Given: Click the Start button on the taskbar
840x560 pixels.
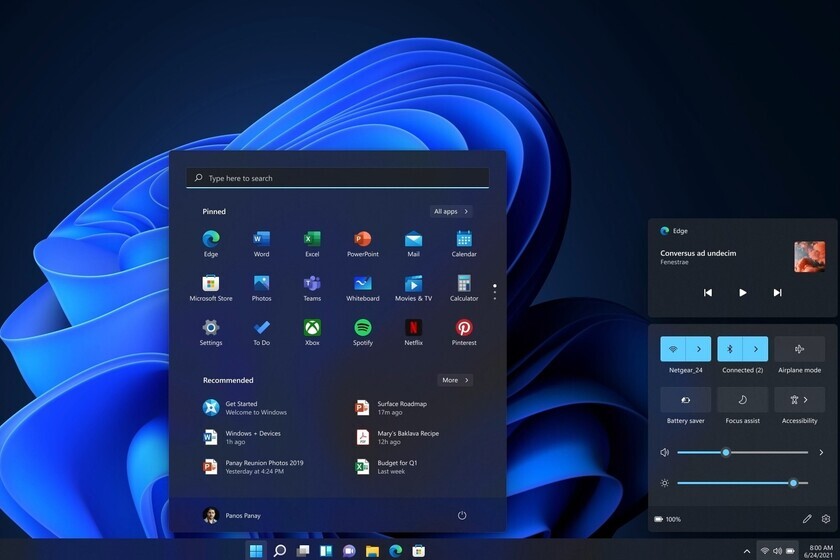Looking at the screenshot, I should tap(256, 550).
